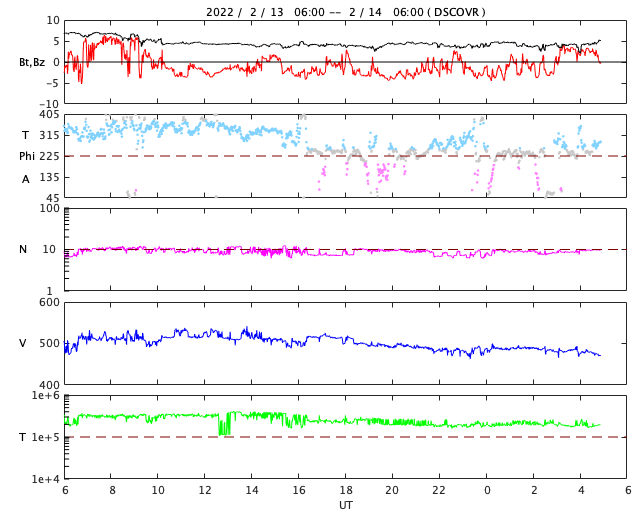
Task: Click the plot title date range text
Action: click(346, 12)
